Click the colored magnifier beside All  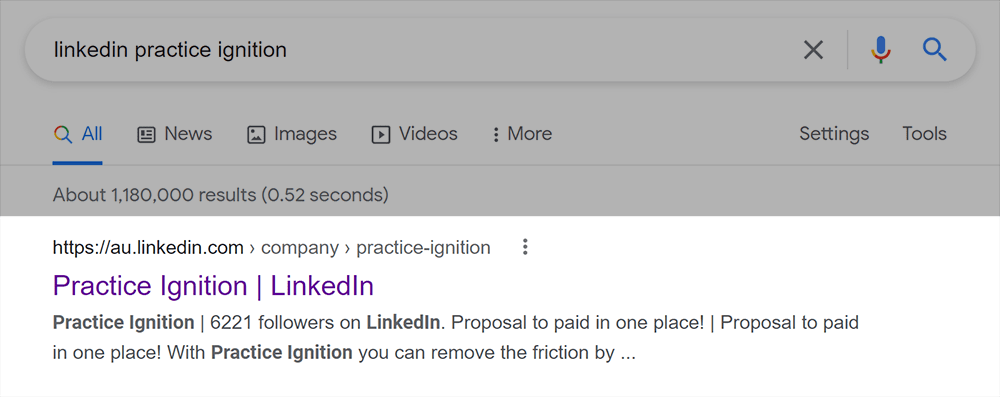pyautogui.click(x=62, y=134)
